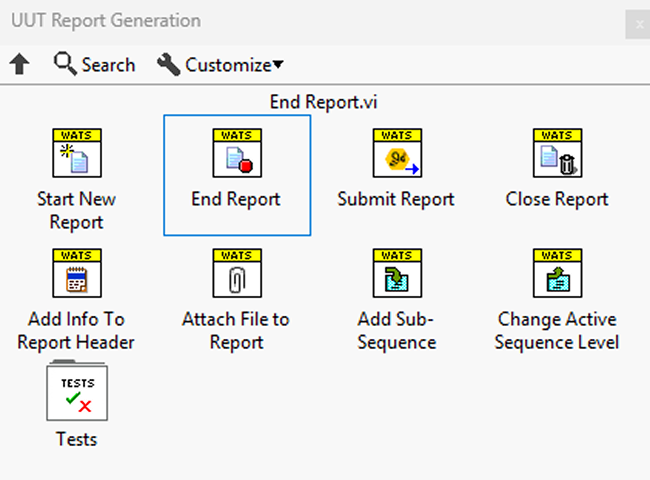Click the wrench icon beside Customize

169,65
